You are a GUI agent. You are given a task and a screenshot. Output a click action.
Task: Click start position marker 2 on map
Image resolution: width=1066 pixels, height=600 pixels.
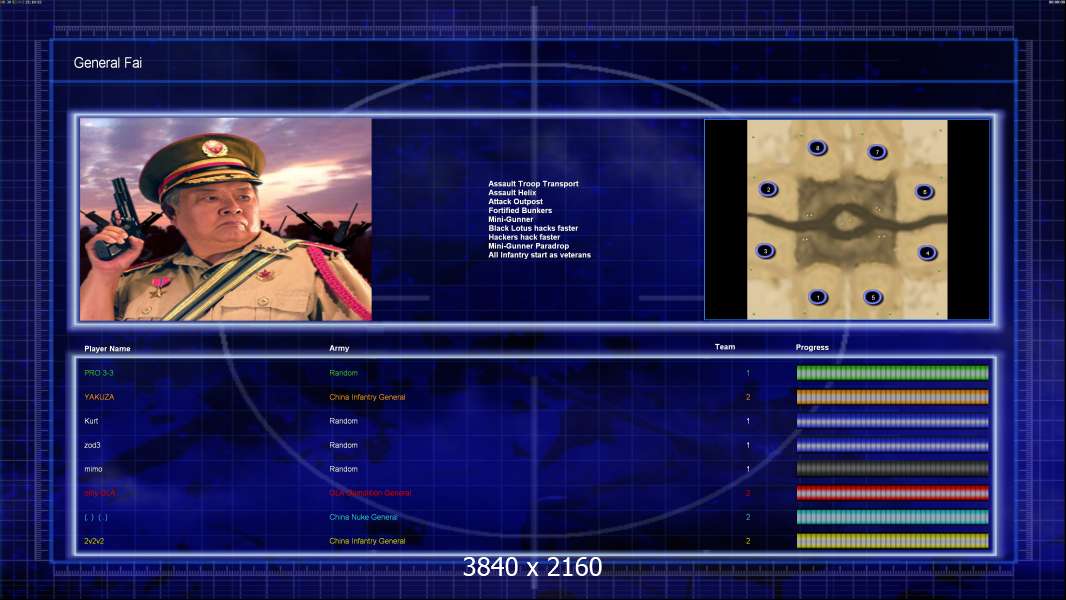768,190
